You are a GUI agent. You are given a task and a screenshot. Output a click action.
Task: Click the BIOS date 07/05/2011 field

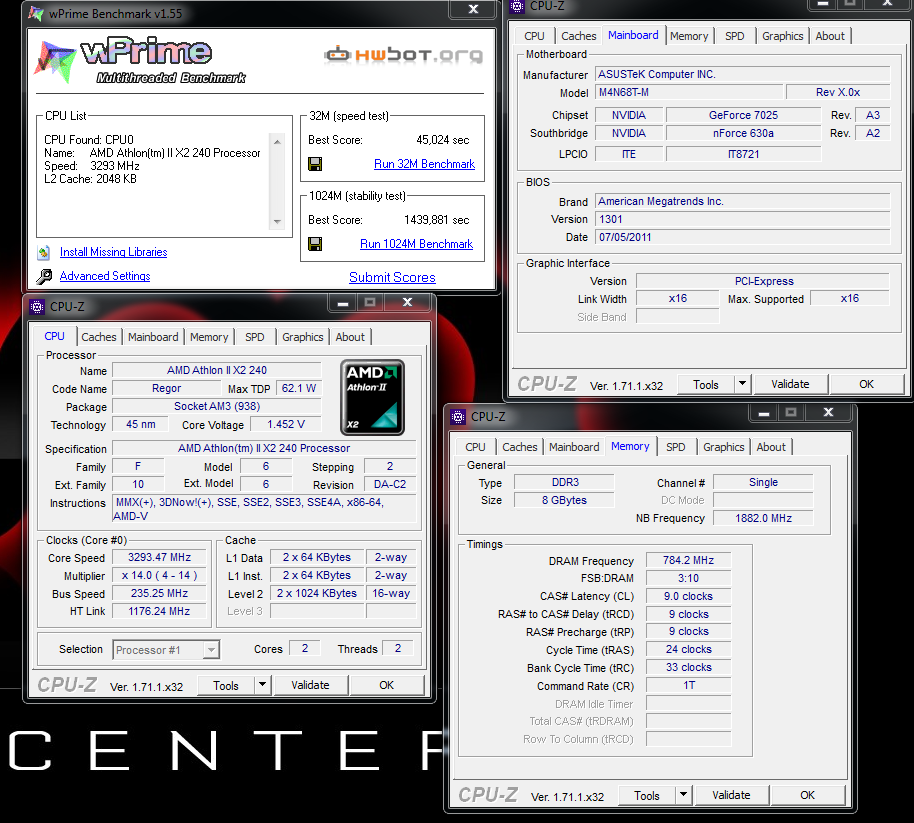pyautogui.click(x=743, y=237)
